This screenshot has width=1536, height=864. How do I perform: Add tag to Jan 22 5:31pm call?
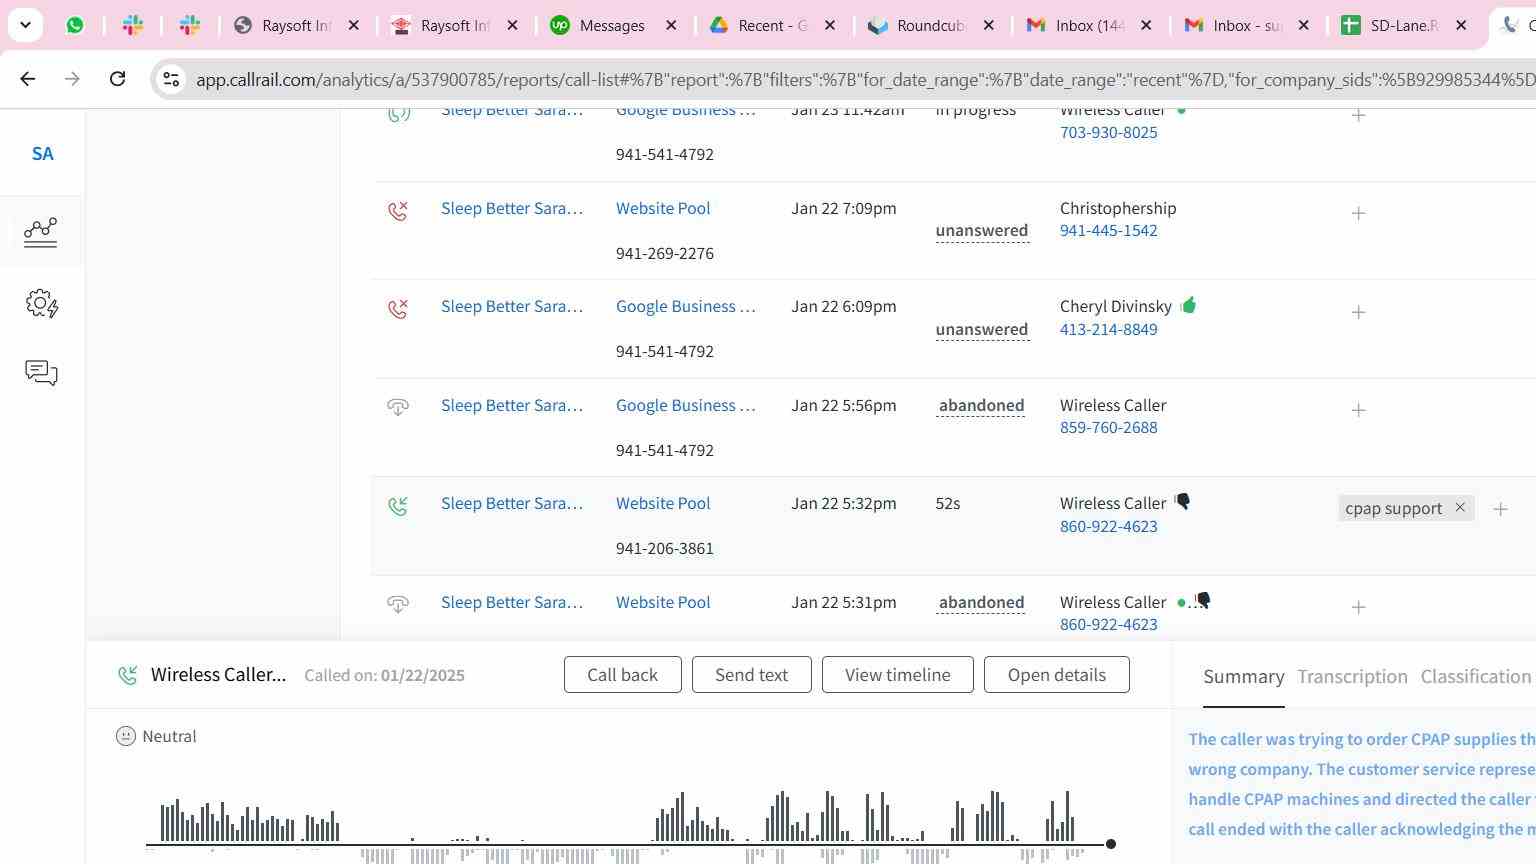point(1358,607)
